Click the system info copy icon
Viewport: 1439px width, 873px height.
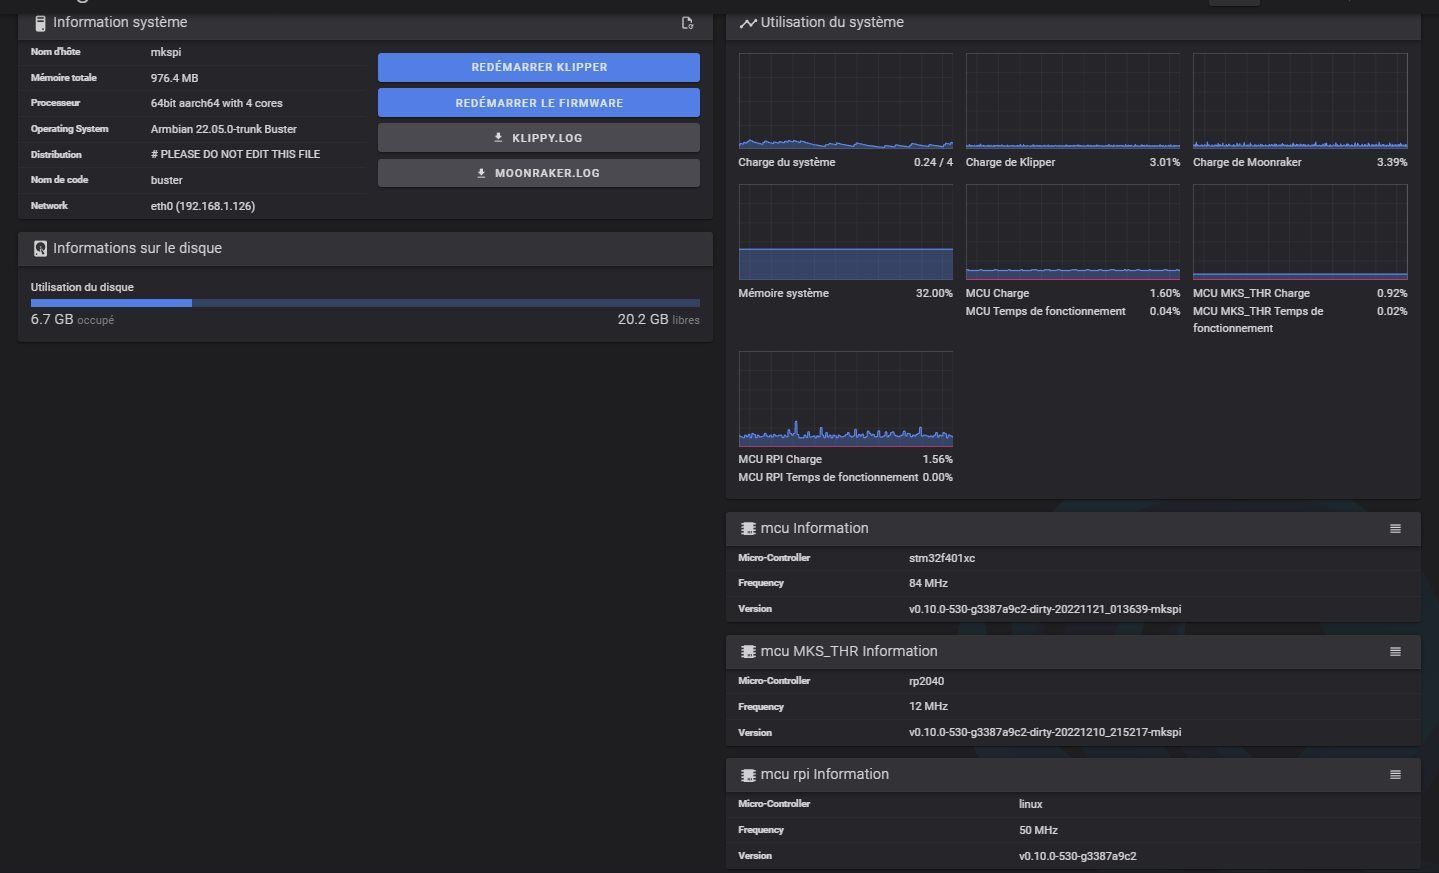click(x=687, y=23)
